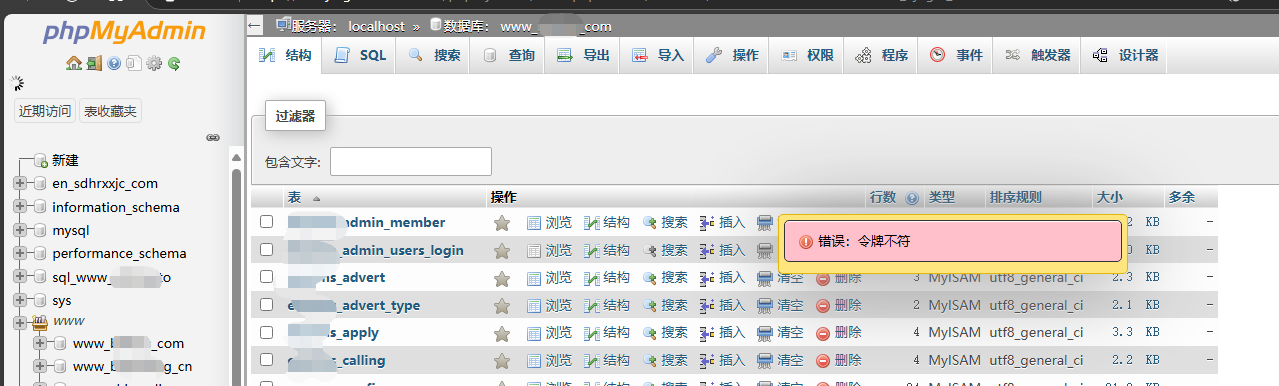Reload navigation panel with green refresh icon
The width and height of the screenshot is (1279, 386).
174,63
